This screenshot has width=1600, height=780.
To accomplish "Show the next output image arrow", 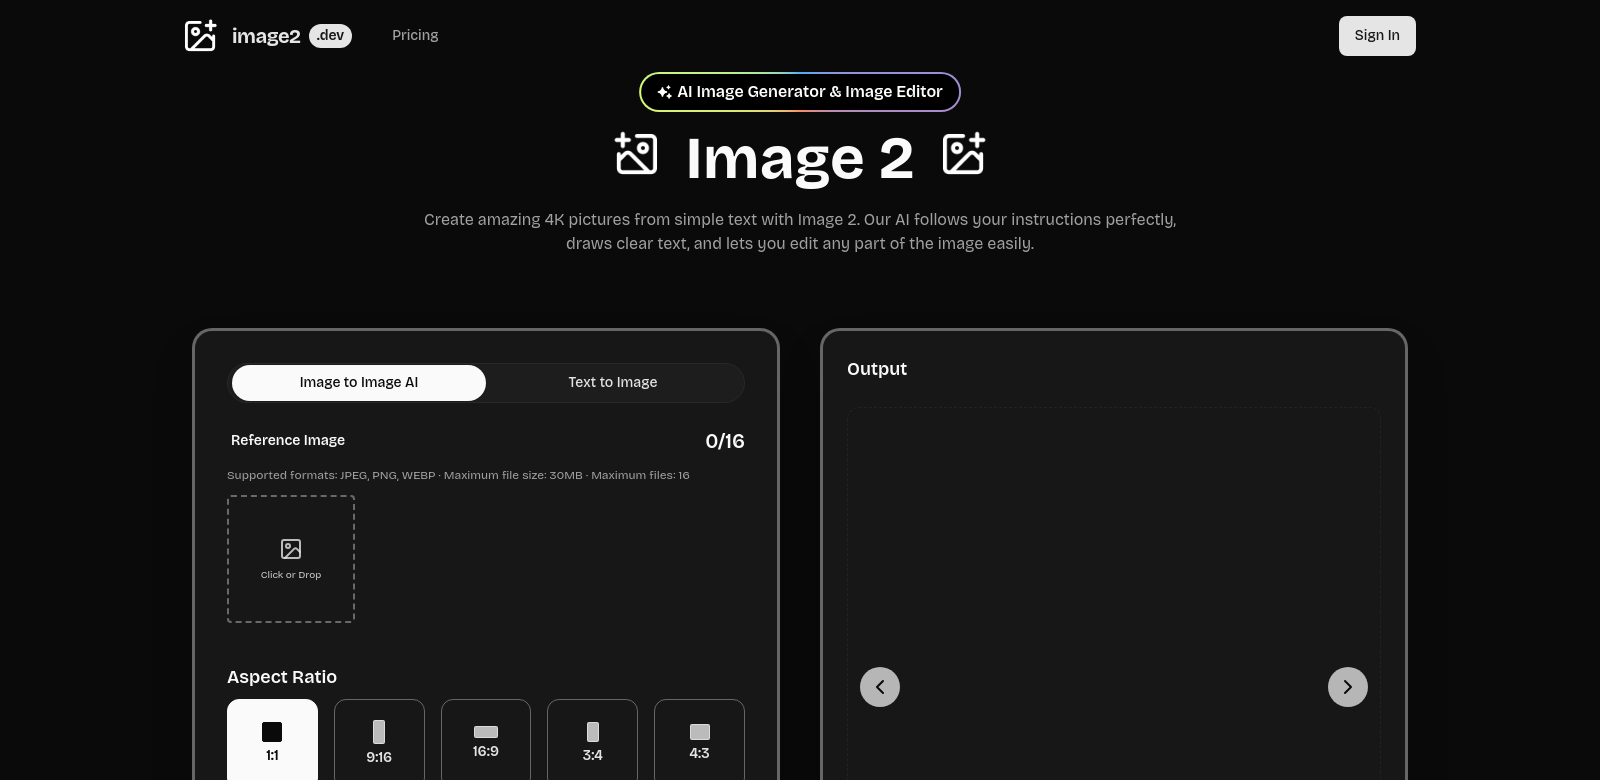I will [x=1348, y=687].
